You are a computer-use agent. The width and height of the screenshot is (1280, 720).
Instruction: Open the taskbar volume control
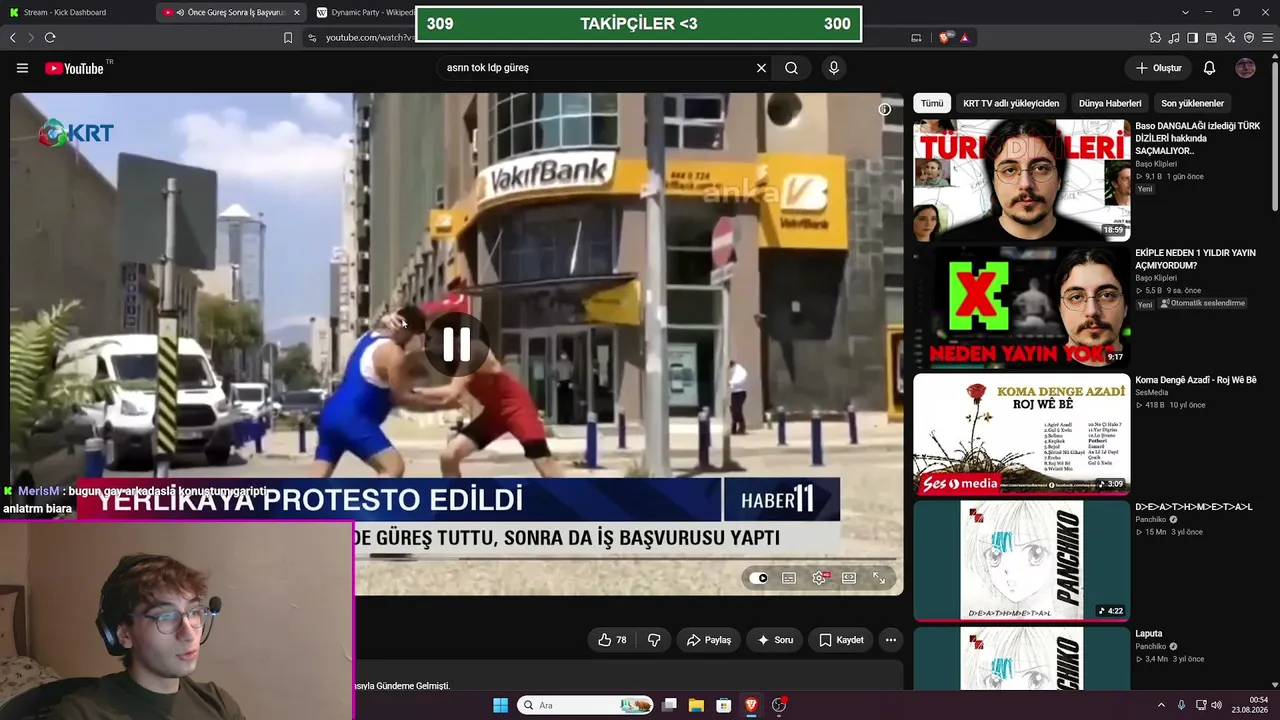1216,705
